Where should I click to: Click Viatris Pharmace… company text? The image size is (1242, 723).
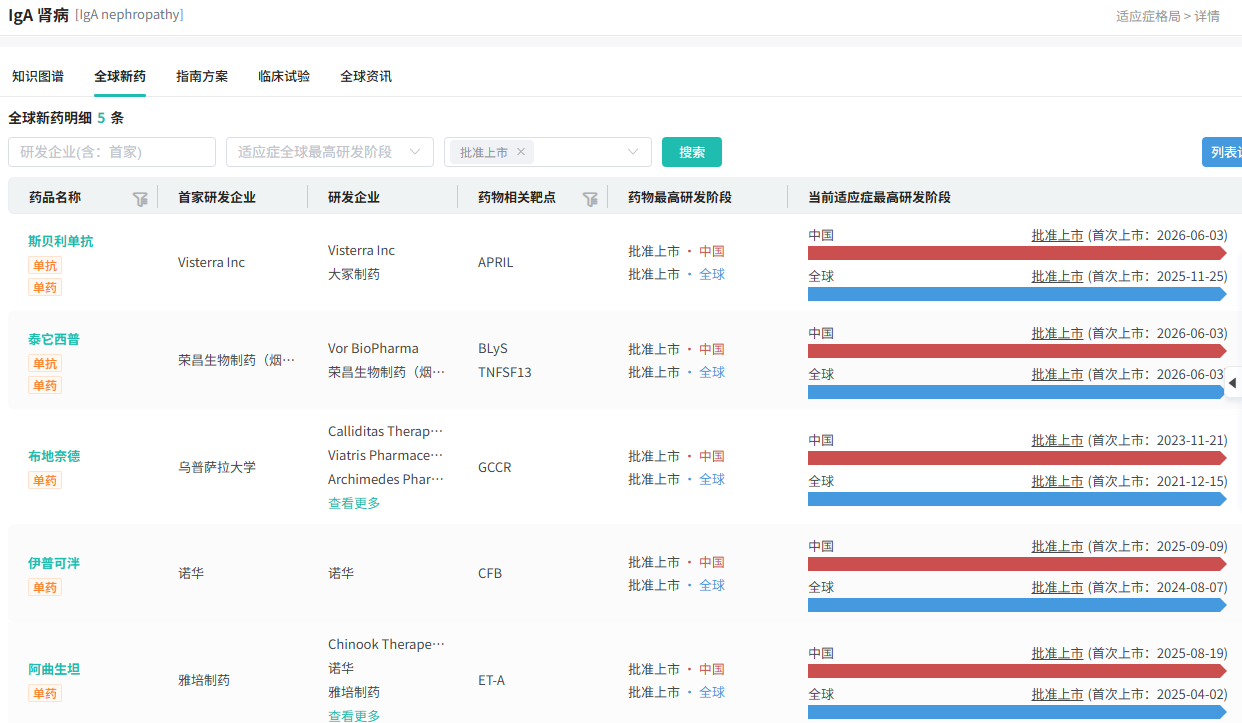[x=385, y=455]
